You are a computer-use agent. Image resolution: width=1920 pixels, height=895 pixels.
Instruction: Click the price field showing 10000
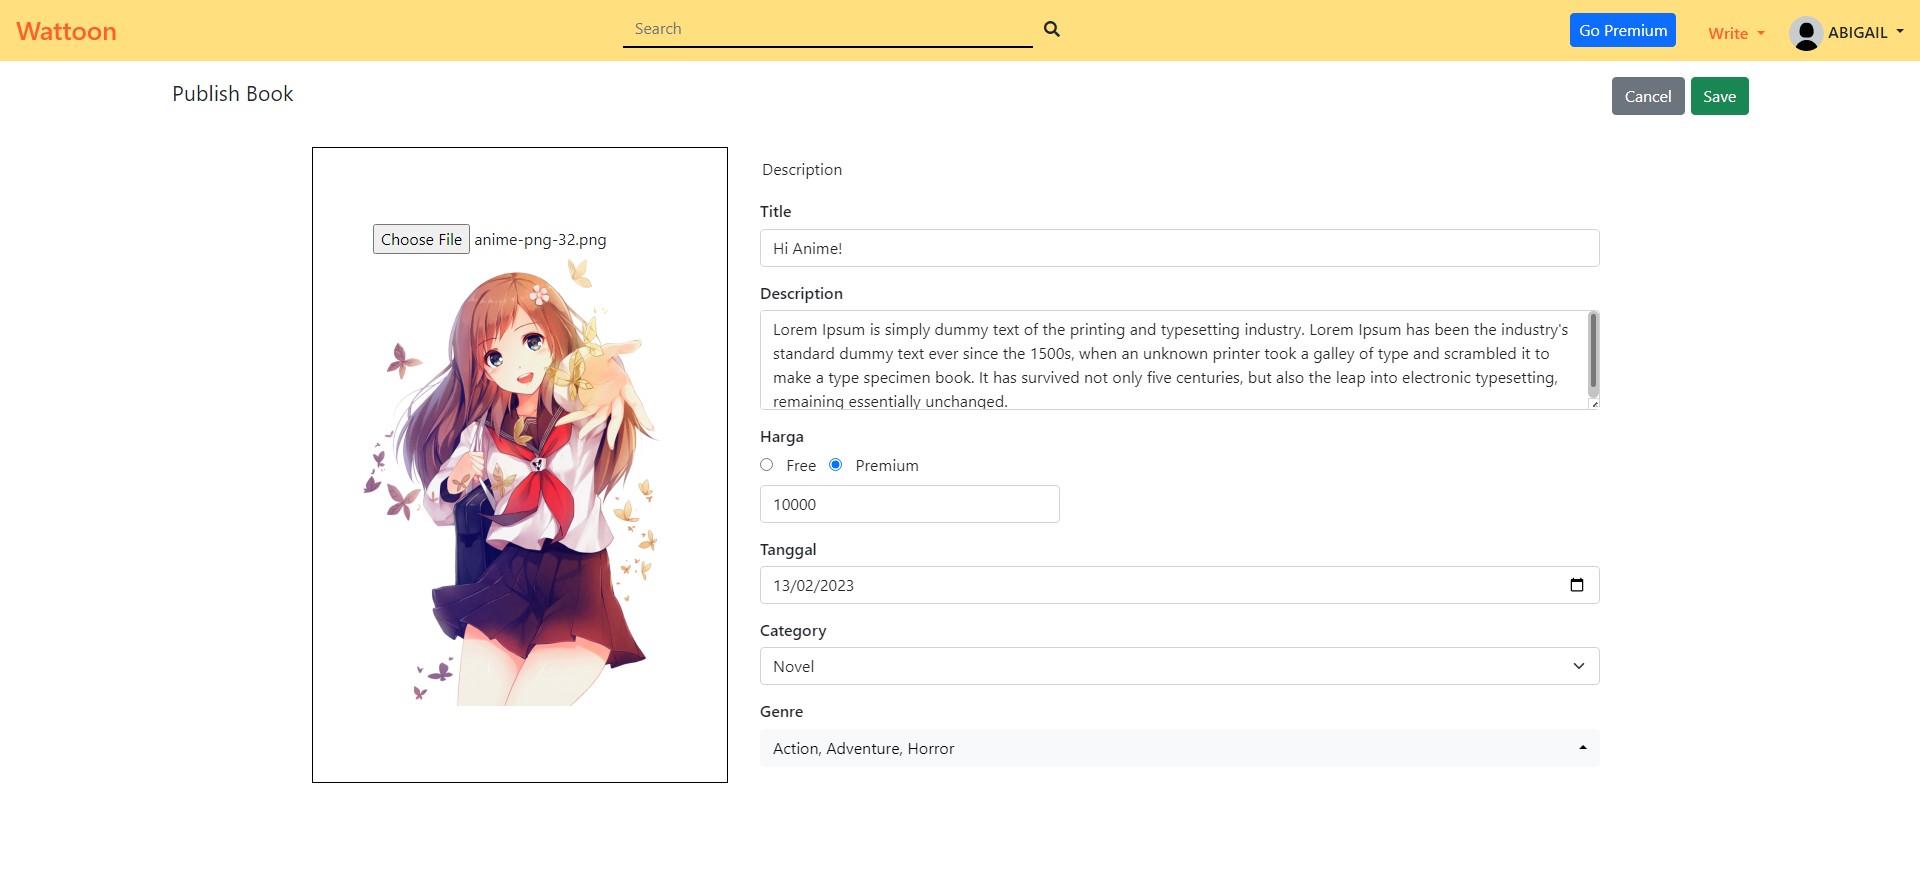(910, 504)
